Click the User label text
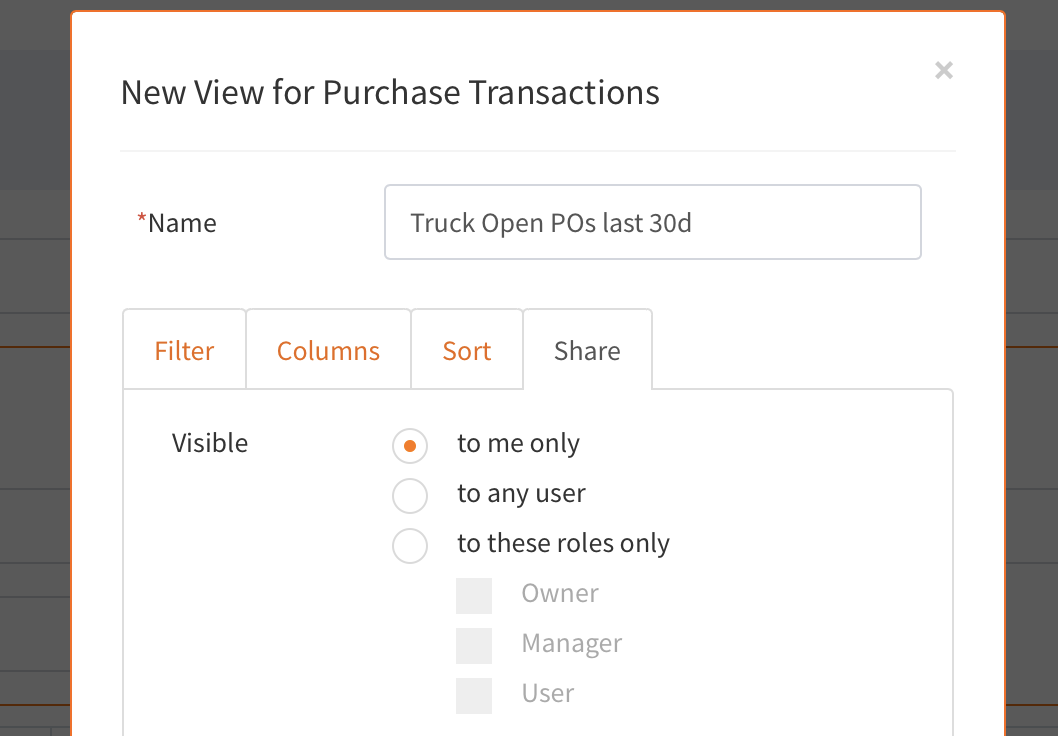The image size is (1058, 736). 548,693
